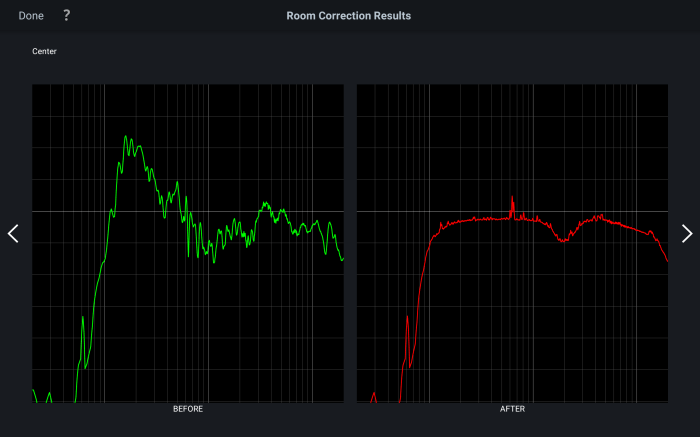Open help with the question mark icon
Viewport: 700px width, 437px height.
pos(67,16)
